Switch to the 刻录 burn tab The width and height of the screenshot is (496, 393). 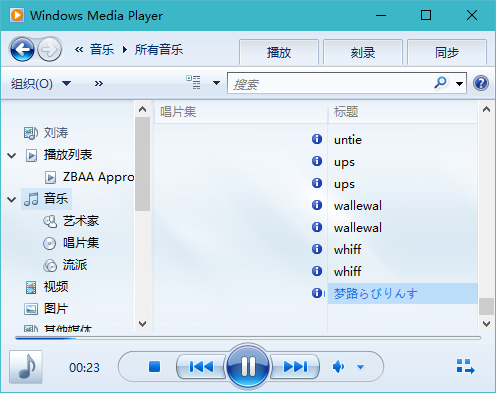tap(363, 52)
